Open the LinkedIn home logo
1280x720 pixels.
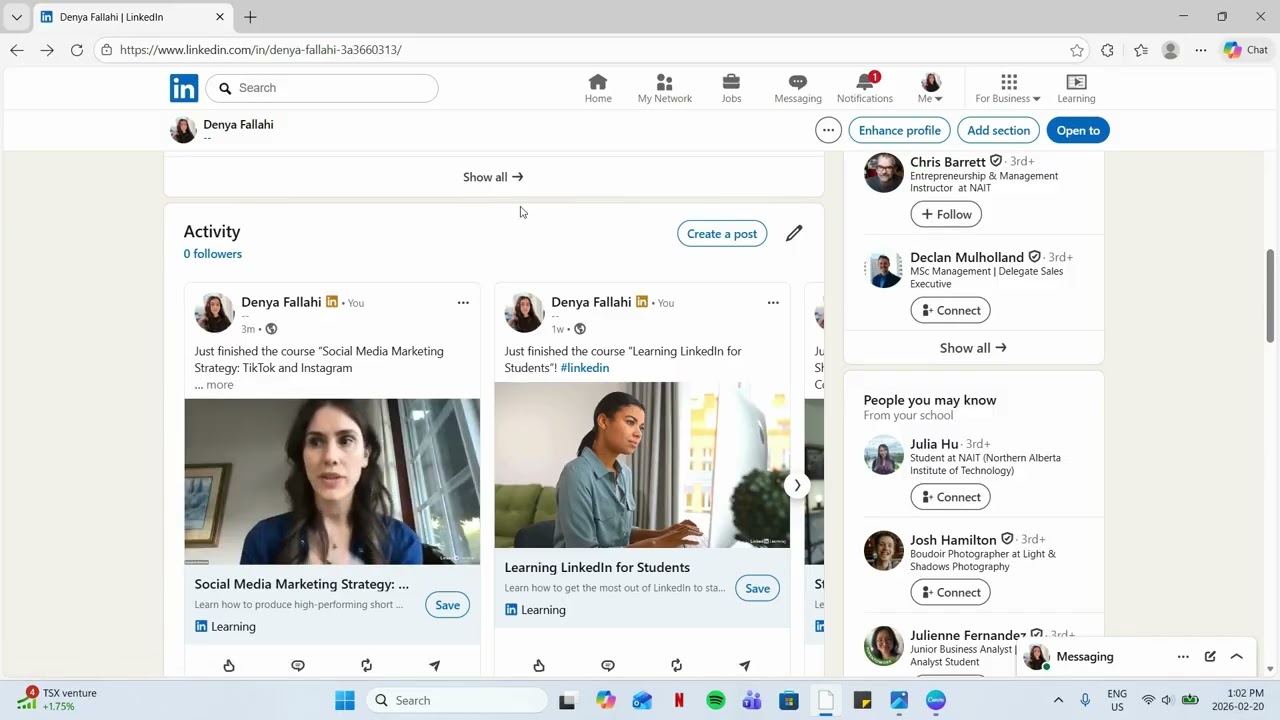184,88
